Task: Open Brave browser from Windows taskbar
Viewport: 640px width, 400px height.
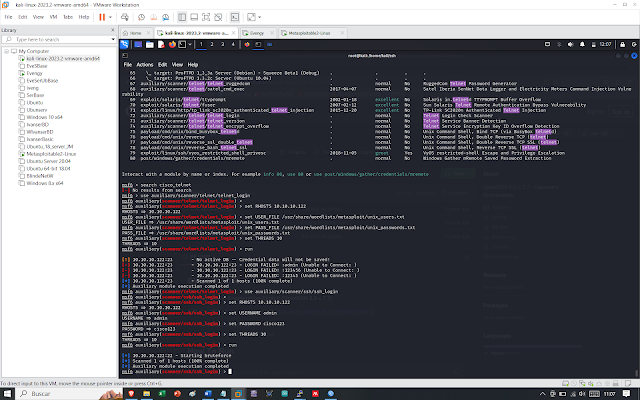Action: [131, 394]
